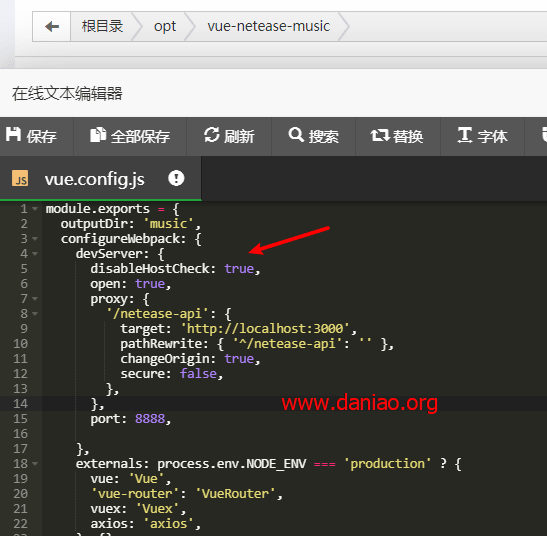
Task: Click the JS file icon on the tab
Action: click(20, 179)
